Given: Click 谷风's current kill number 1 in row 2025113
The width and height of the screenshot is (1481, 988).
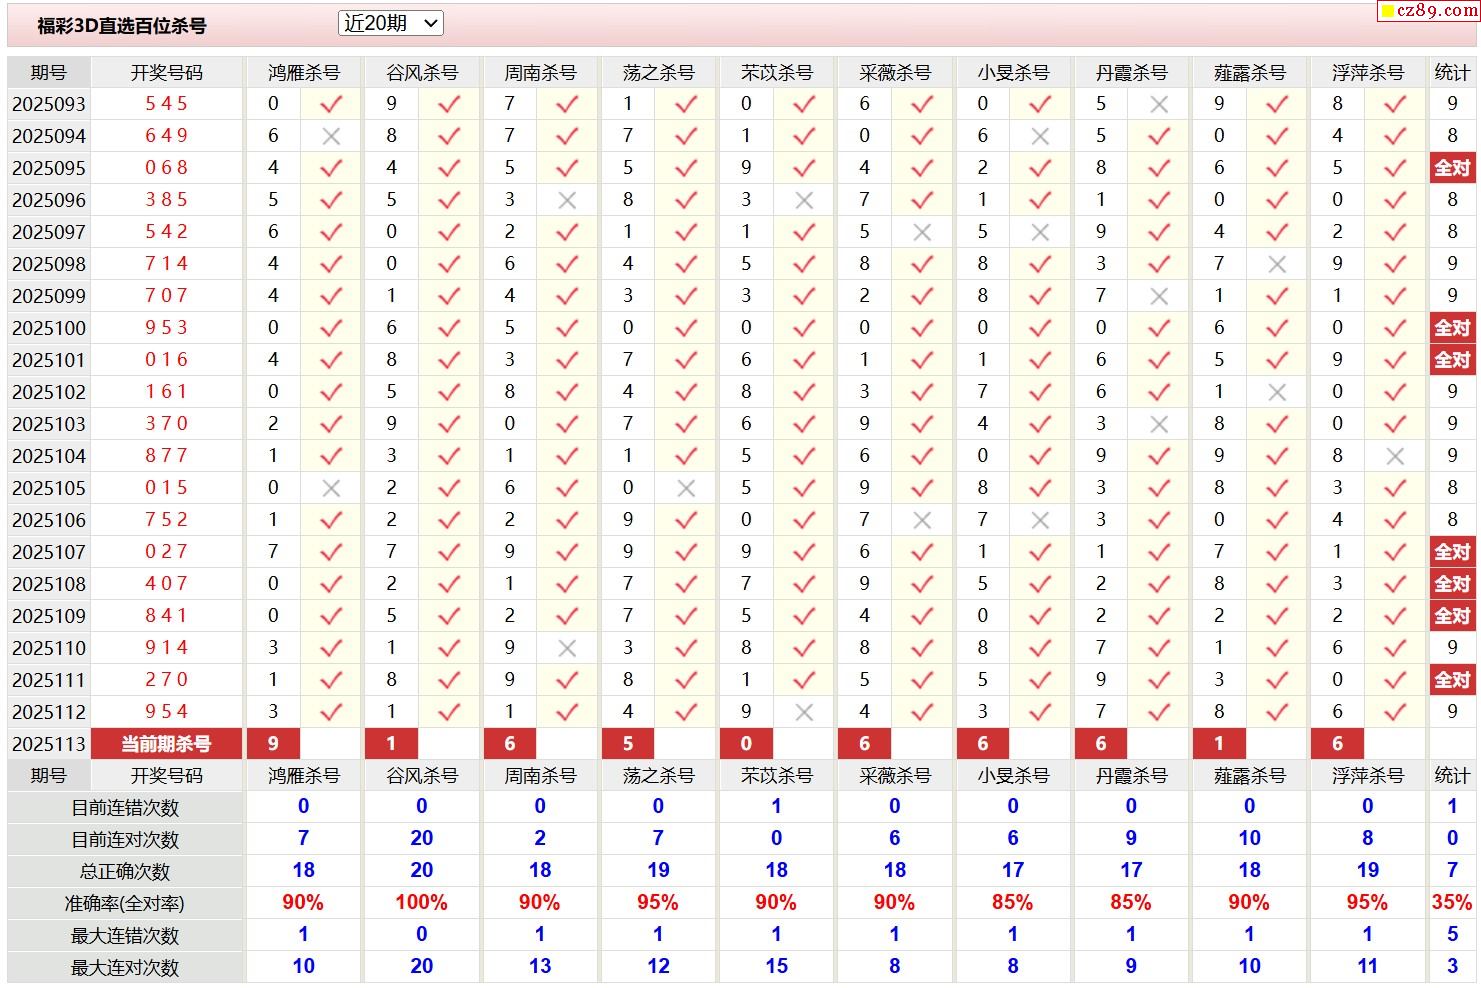Looking at the screenshot, I should tap(391, 744).
